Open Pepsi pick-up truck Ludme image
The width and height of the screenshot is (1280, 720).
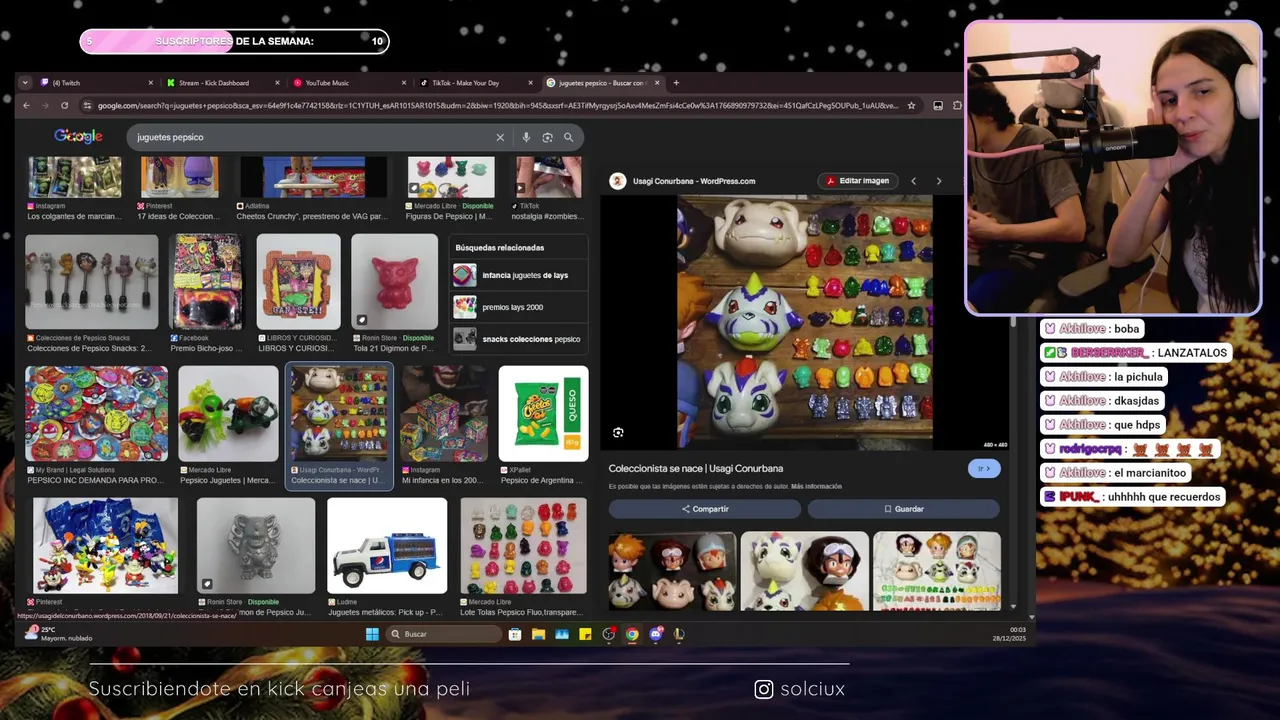click(387, 546)
